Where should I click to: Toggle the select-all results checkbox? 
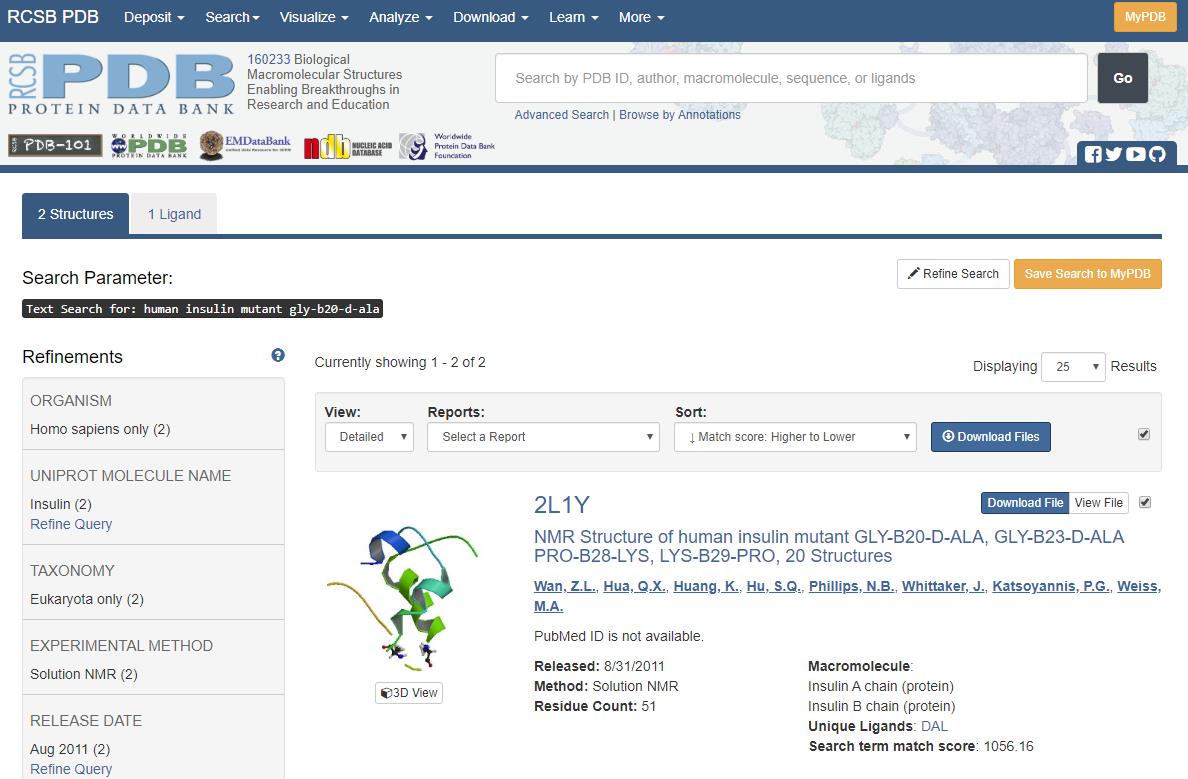pos(1144,434)
